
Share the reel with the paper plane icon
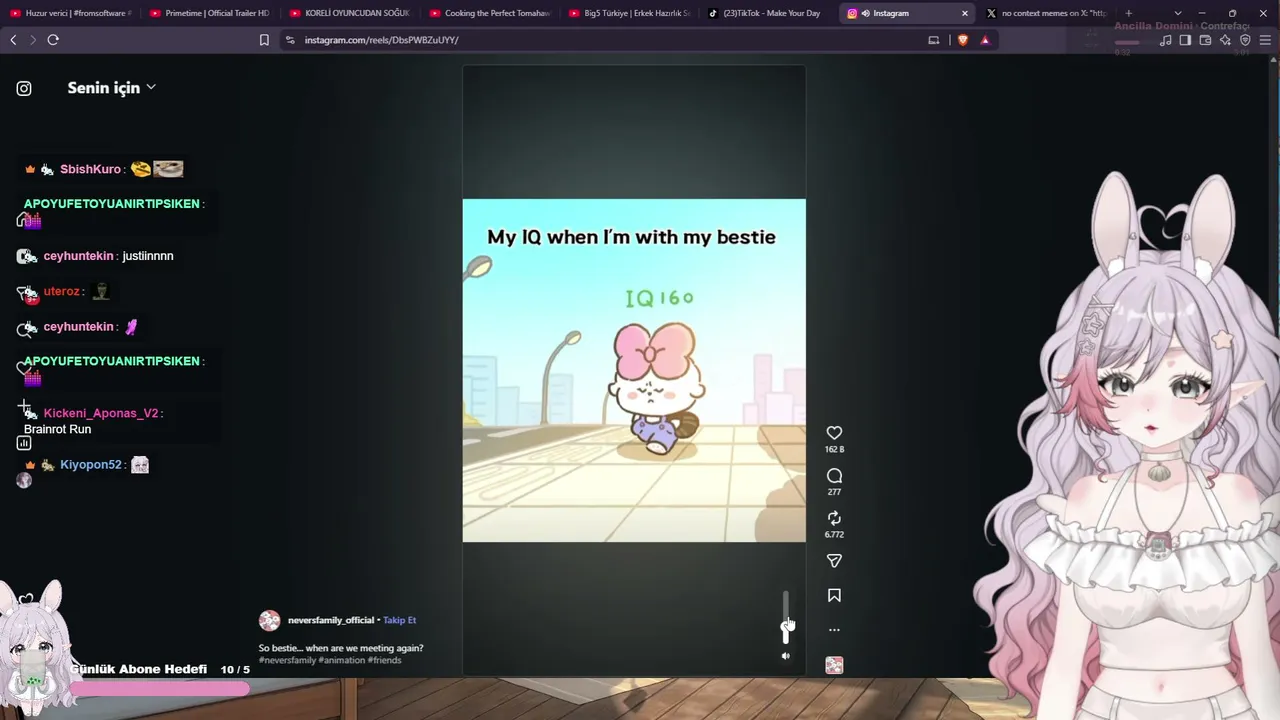[x=834, y=561]
